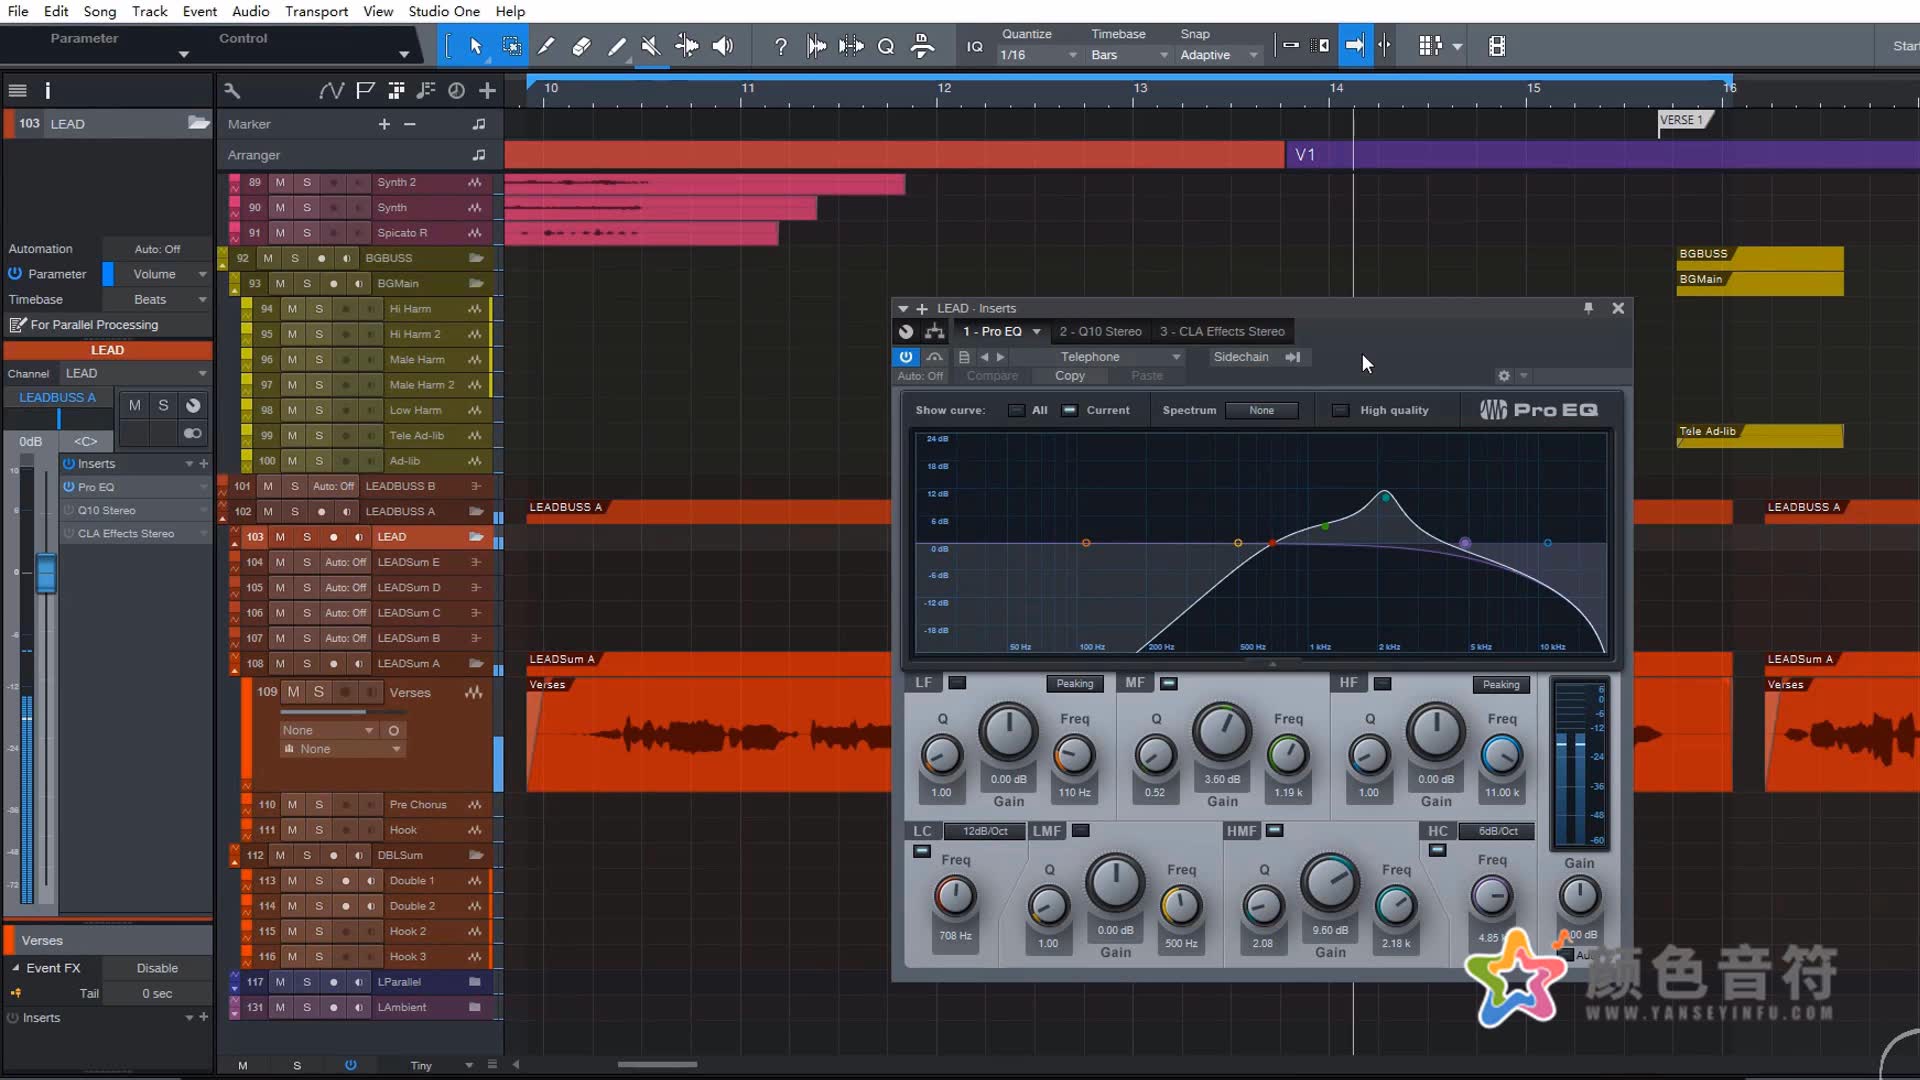Open Pro EQ settings gear
This screenshot has height=1080, width=1920.
click(1503, 376)
